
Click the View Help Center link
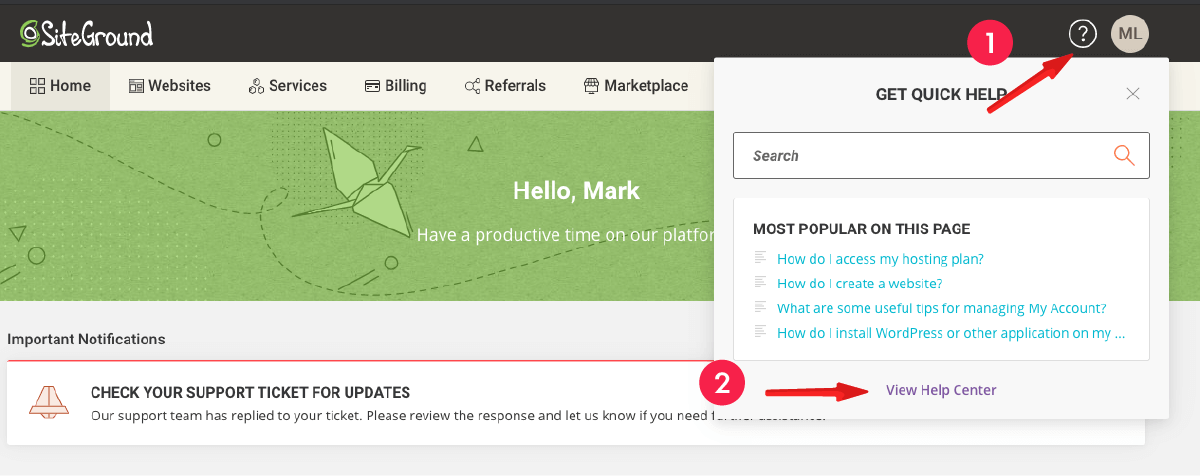pyautogui.click(x=941, y=390)
